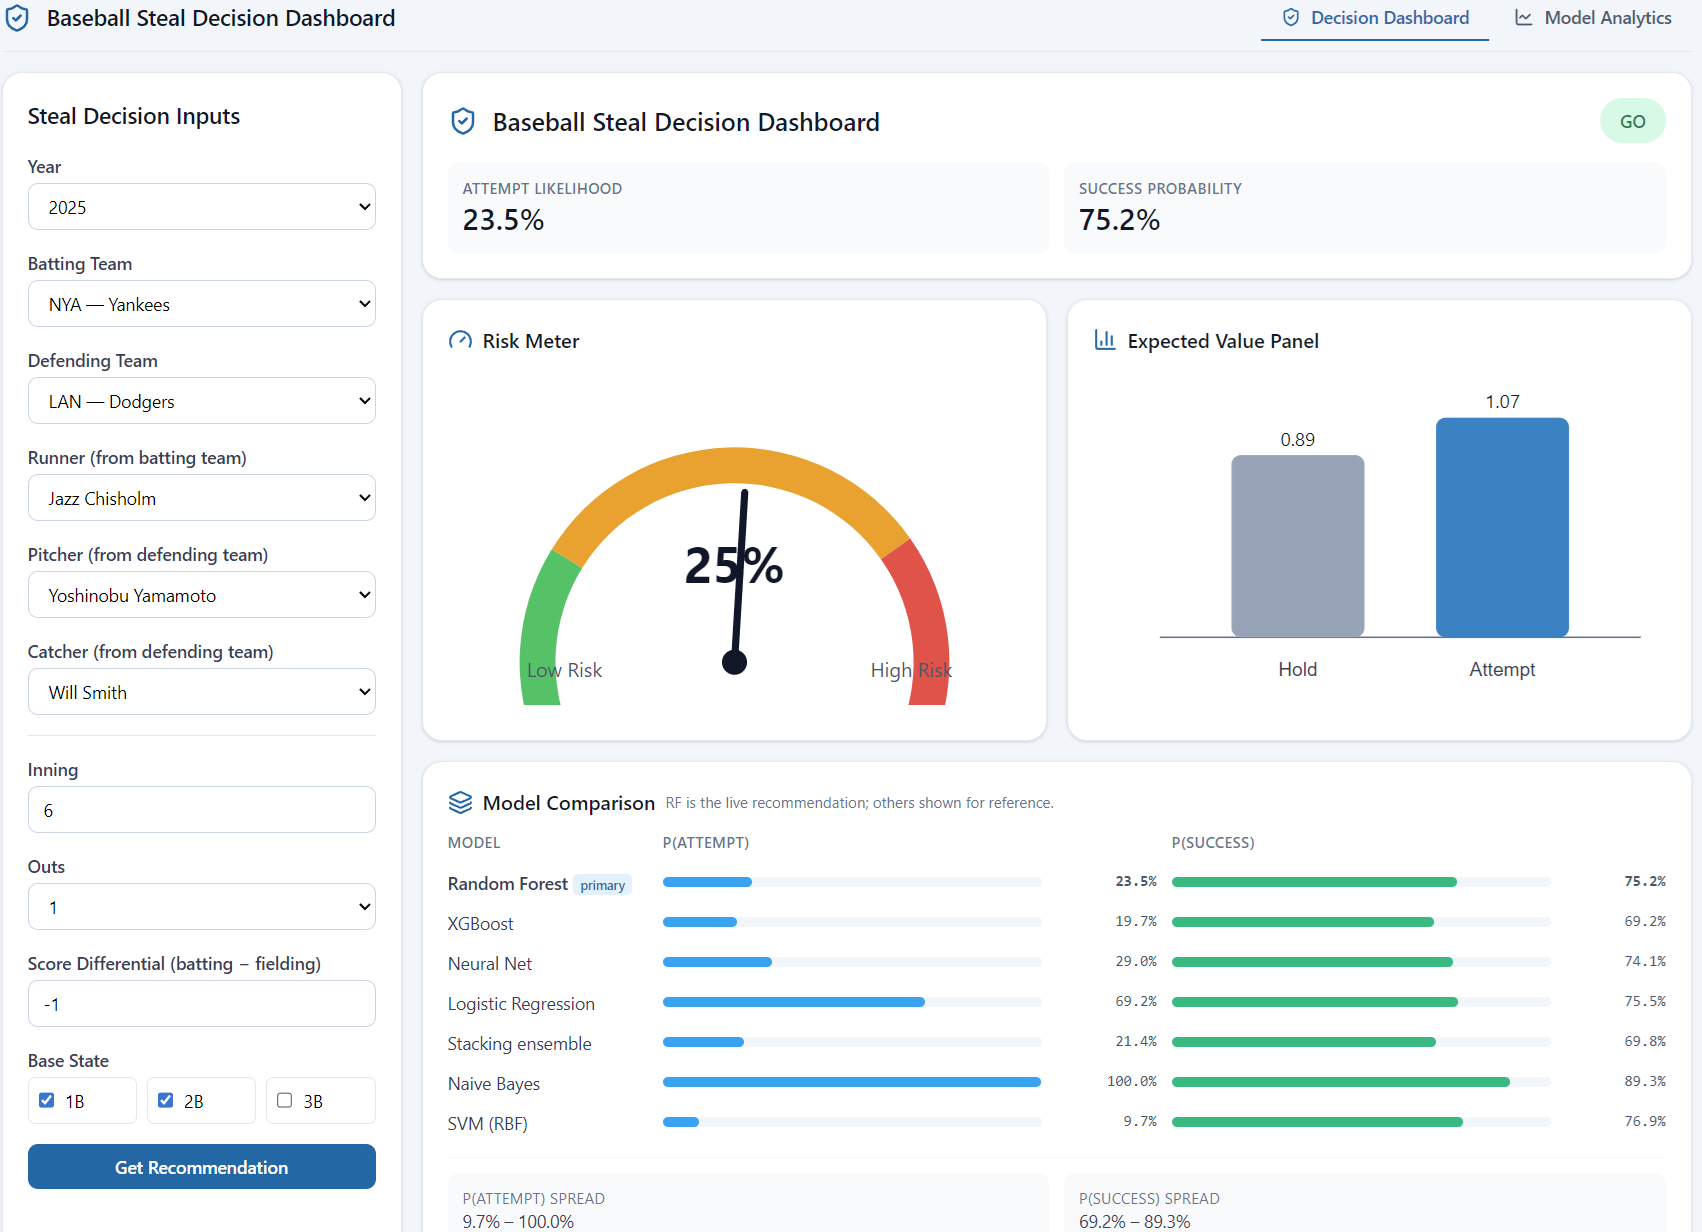
Task: Click the shield icon beside the card title
Action: coord(462,122)
